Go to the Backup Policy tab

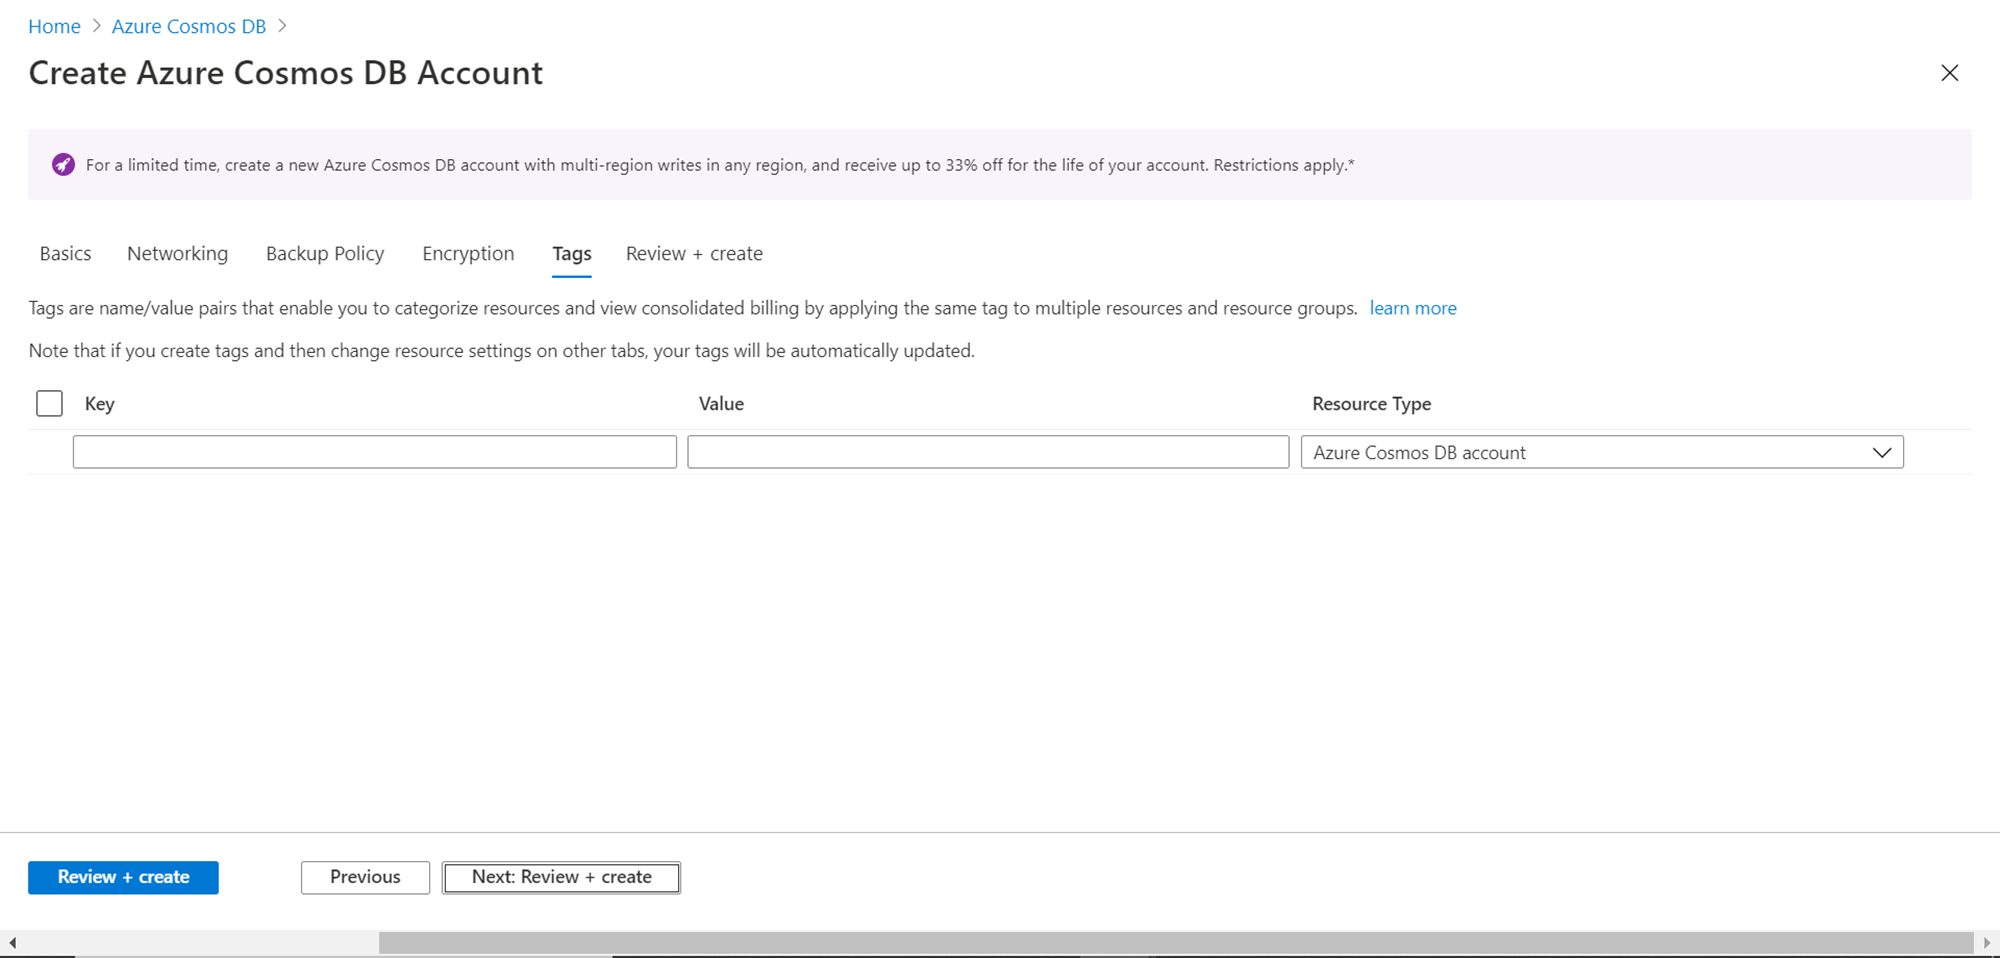click(325, 254)
